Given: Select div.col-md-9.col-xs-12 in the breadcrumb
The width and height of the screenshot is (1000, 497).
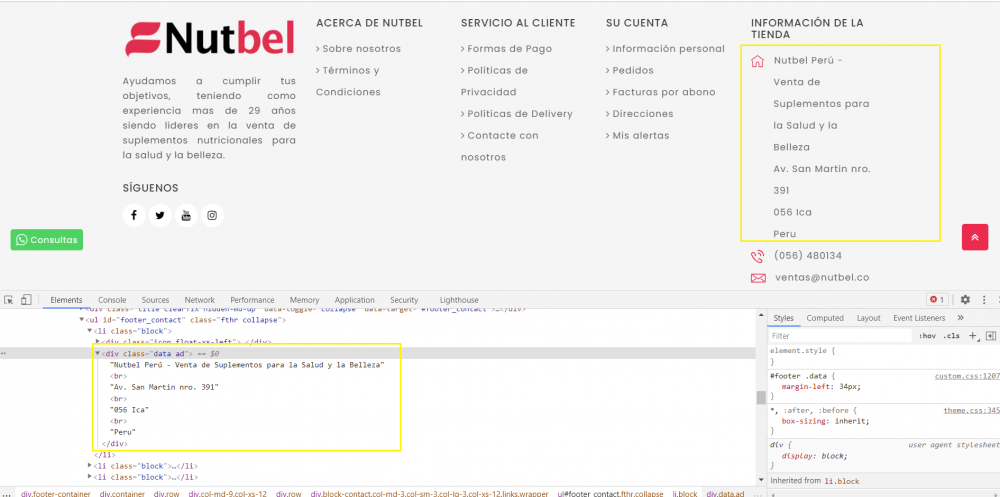Looking at the screenshot, I should (x=228, y=494).
